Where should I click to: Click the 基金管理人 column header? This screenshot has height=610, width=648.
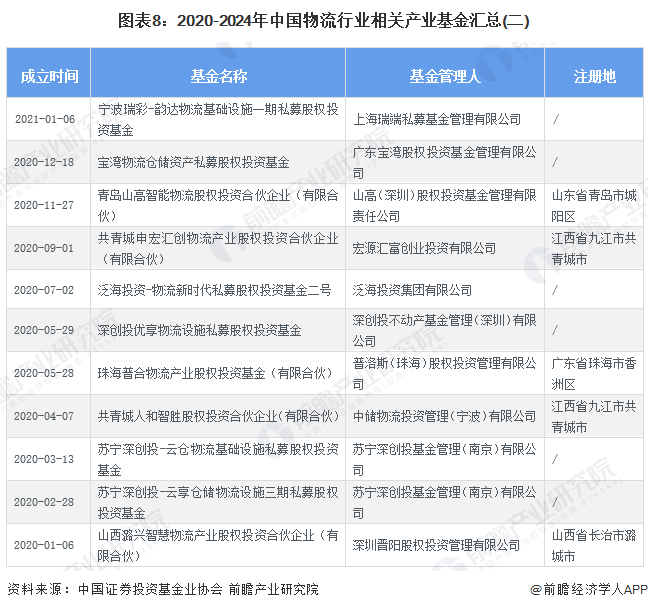(x=445, y=76)
